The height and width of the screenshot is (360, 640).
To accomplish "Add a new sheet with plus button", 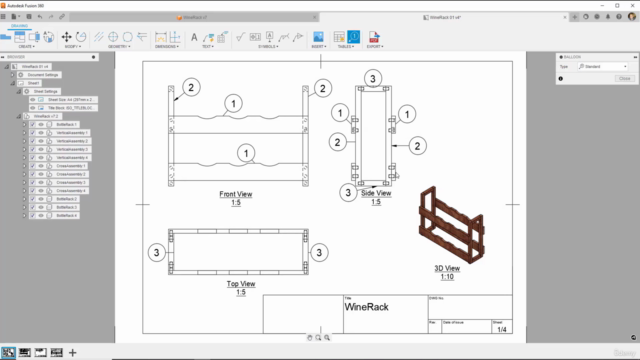I will coord(73,353).
